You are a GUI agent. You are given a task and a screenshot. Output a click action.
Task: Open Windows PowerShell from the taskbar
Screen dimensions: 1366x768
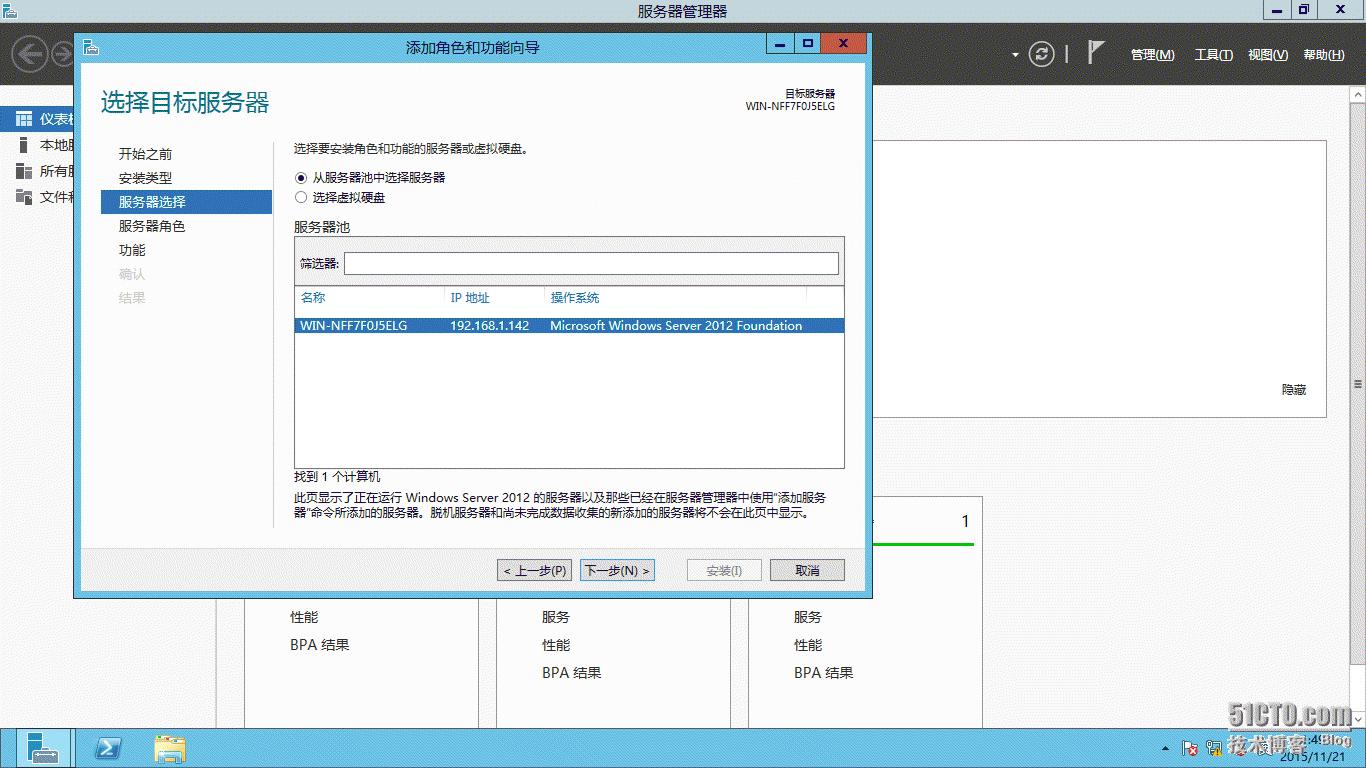click(x=108, y=748)
